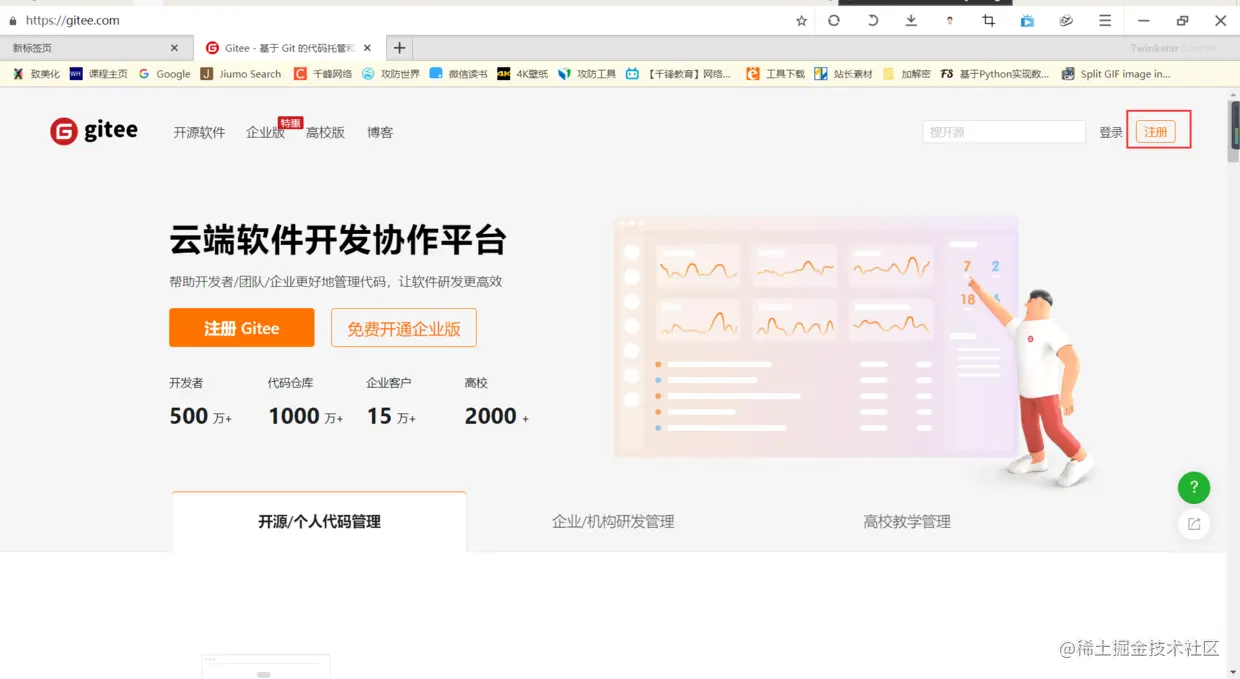Restore down the browser window
The image size is (1240, 679).
click(1182, 21)
